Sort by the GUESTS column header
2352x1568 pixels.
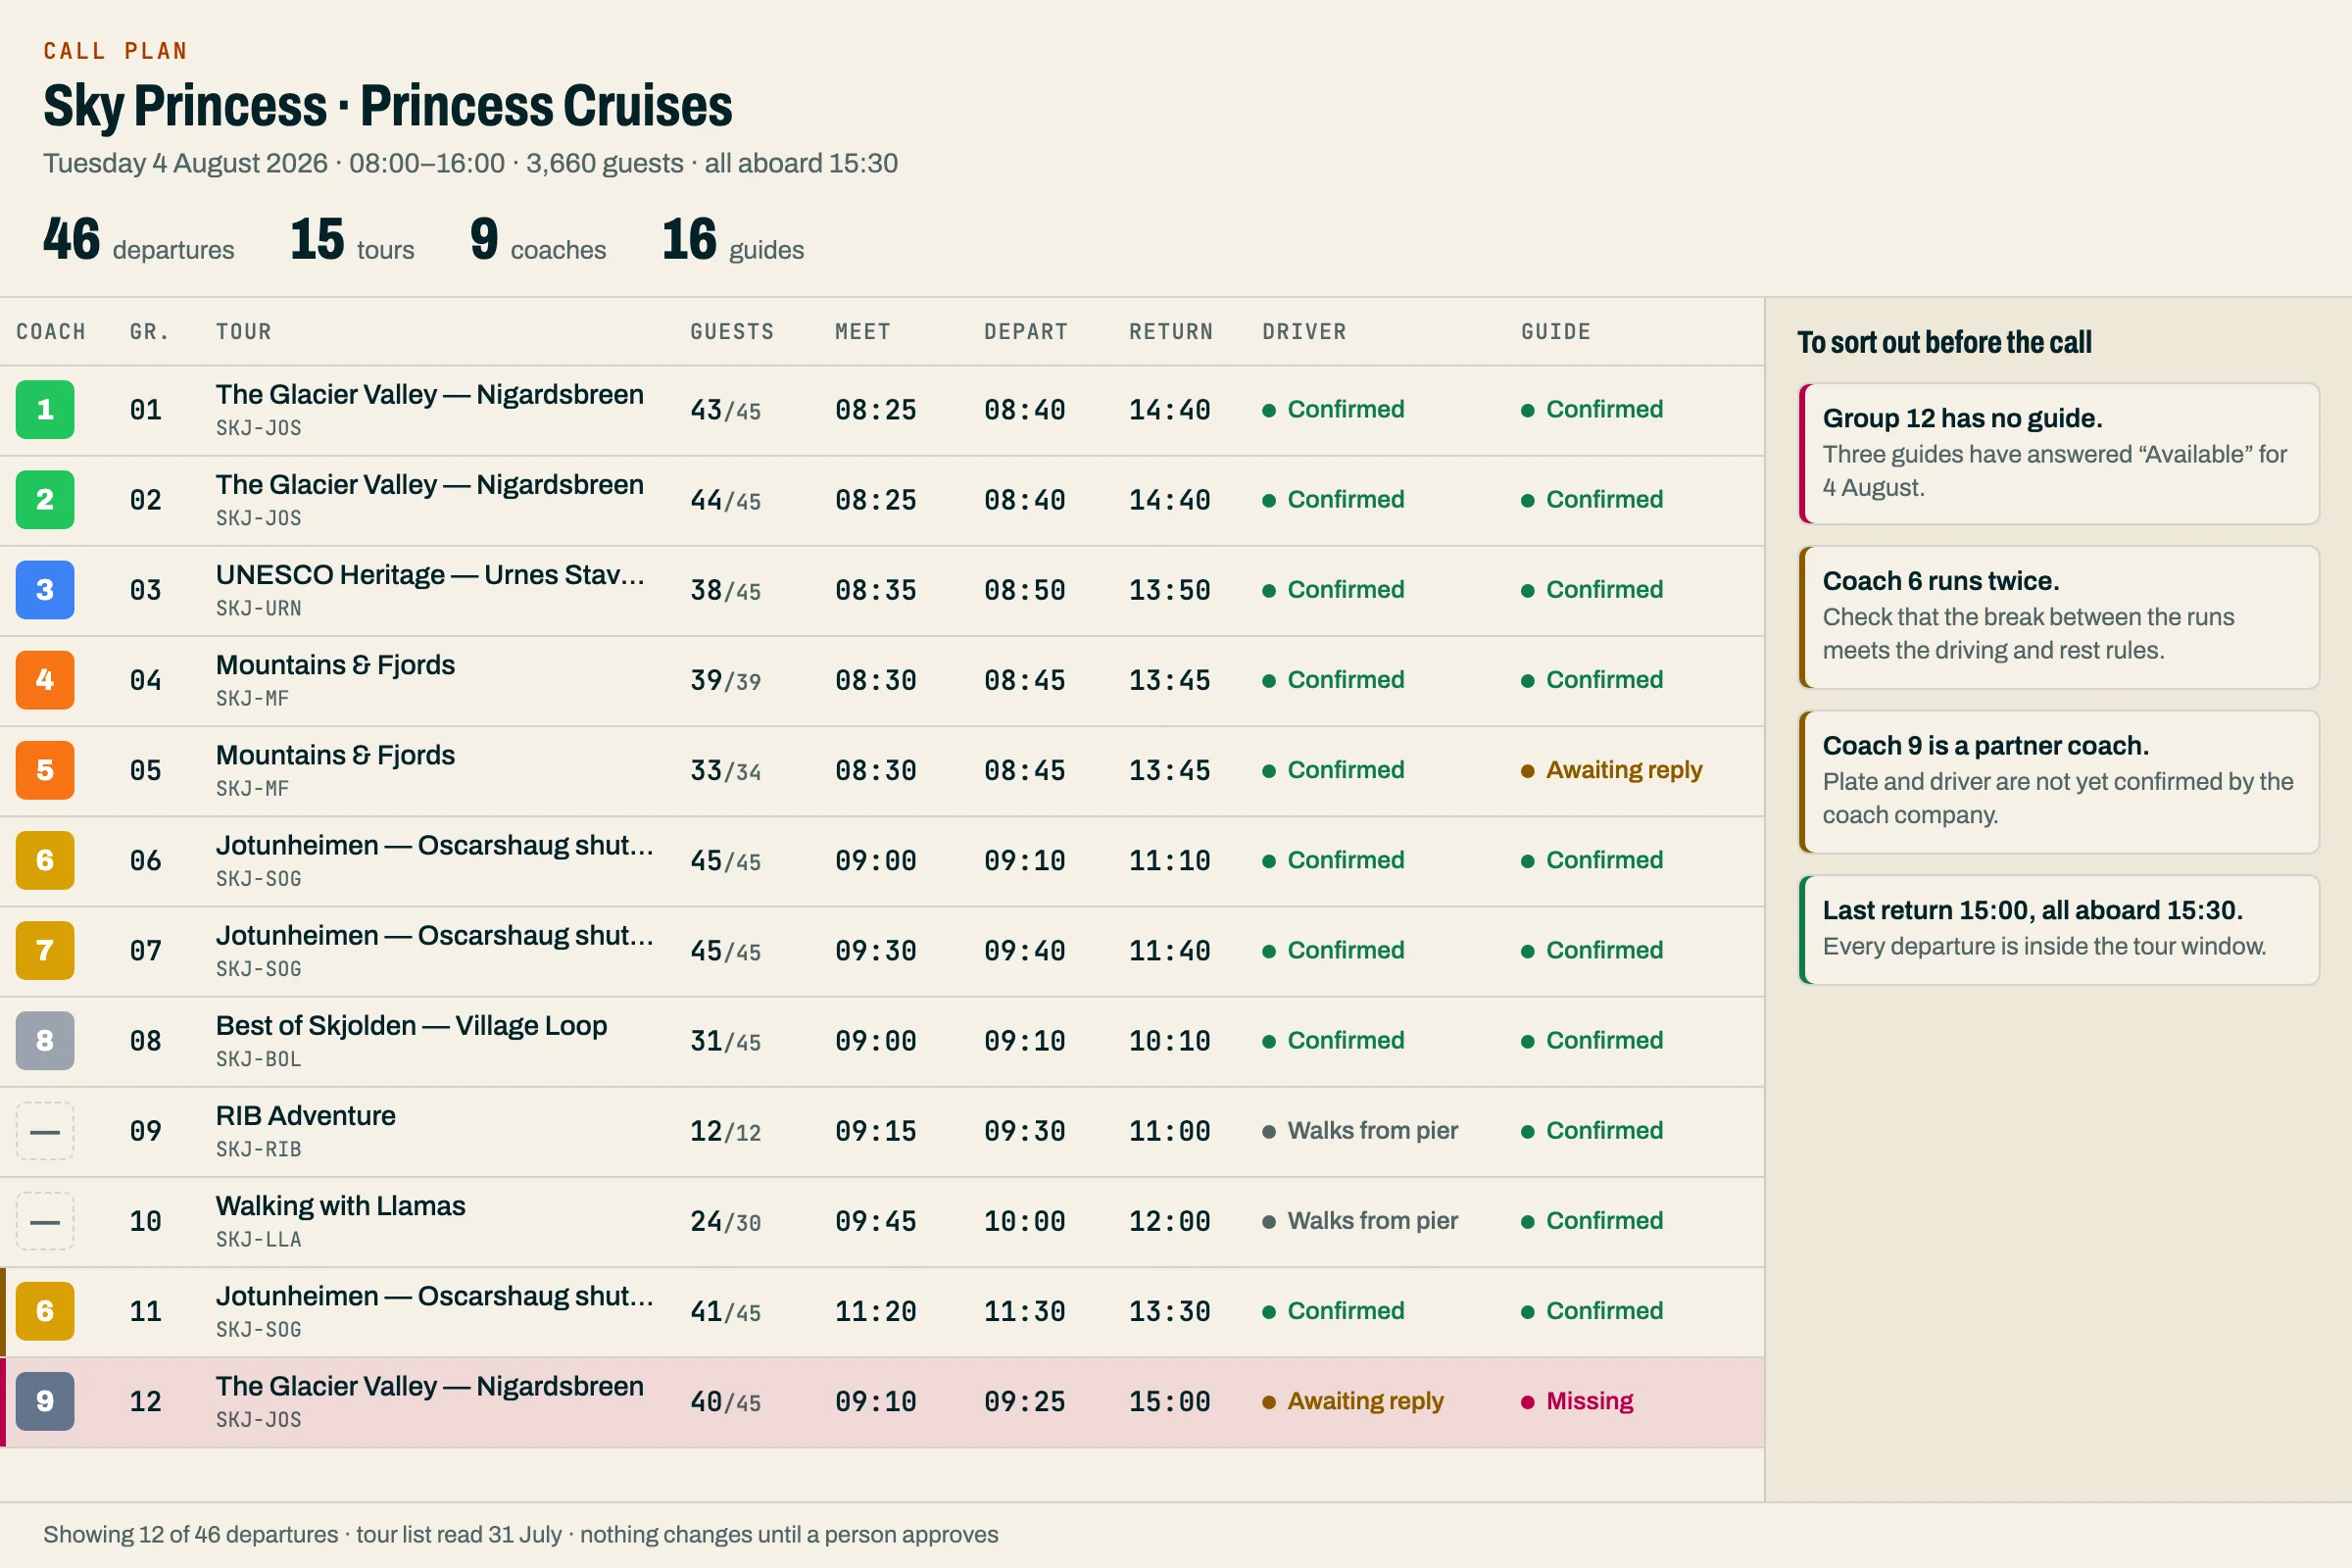[732, 332]
